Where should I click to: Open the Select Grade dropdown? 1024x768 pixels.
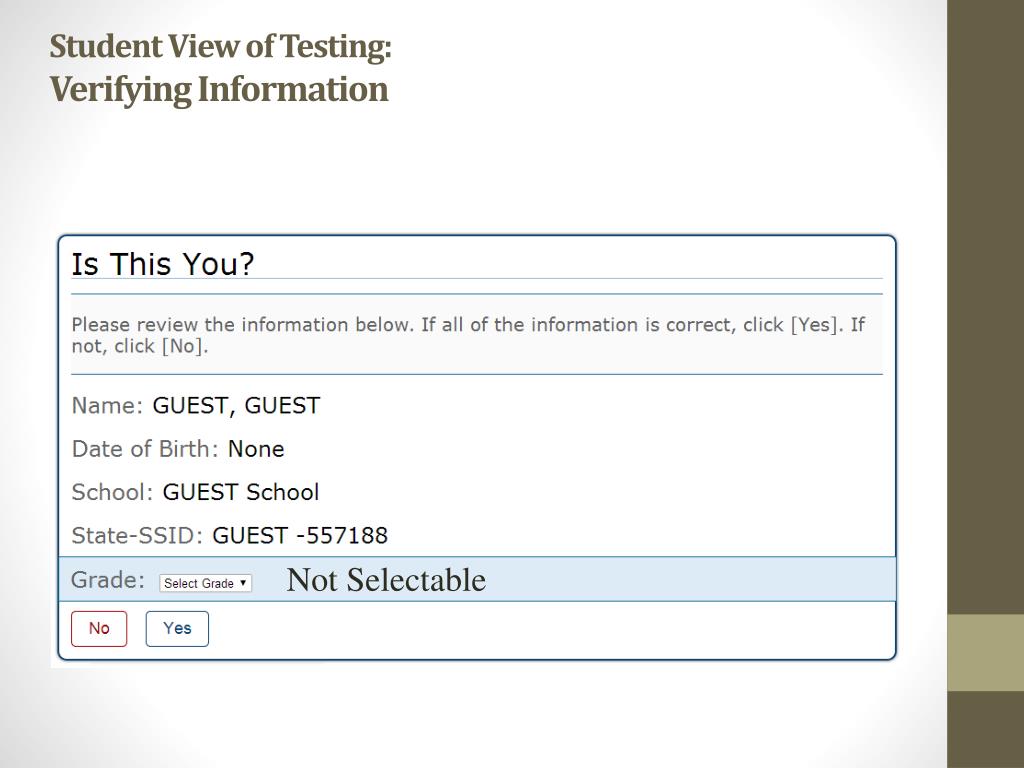pos(205,583)
